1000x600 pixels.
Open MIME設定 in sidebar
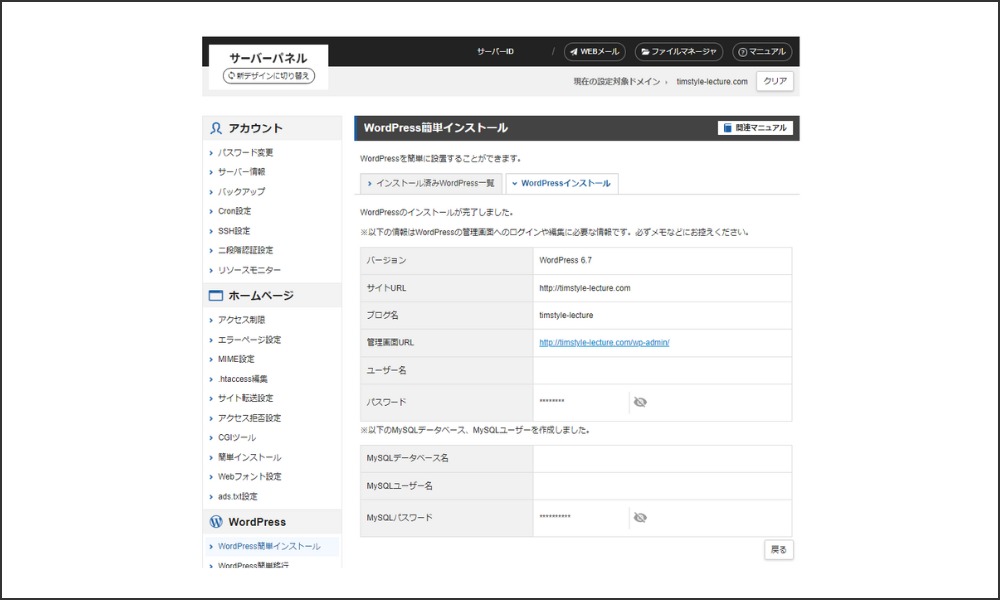point(236,359)
